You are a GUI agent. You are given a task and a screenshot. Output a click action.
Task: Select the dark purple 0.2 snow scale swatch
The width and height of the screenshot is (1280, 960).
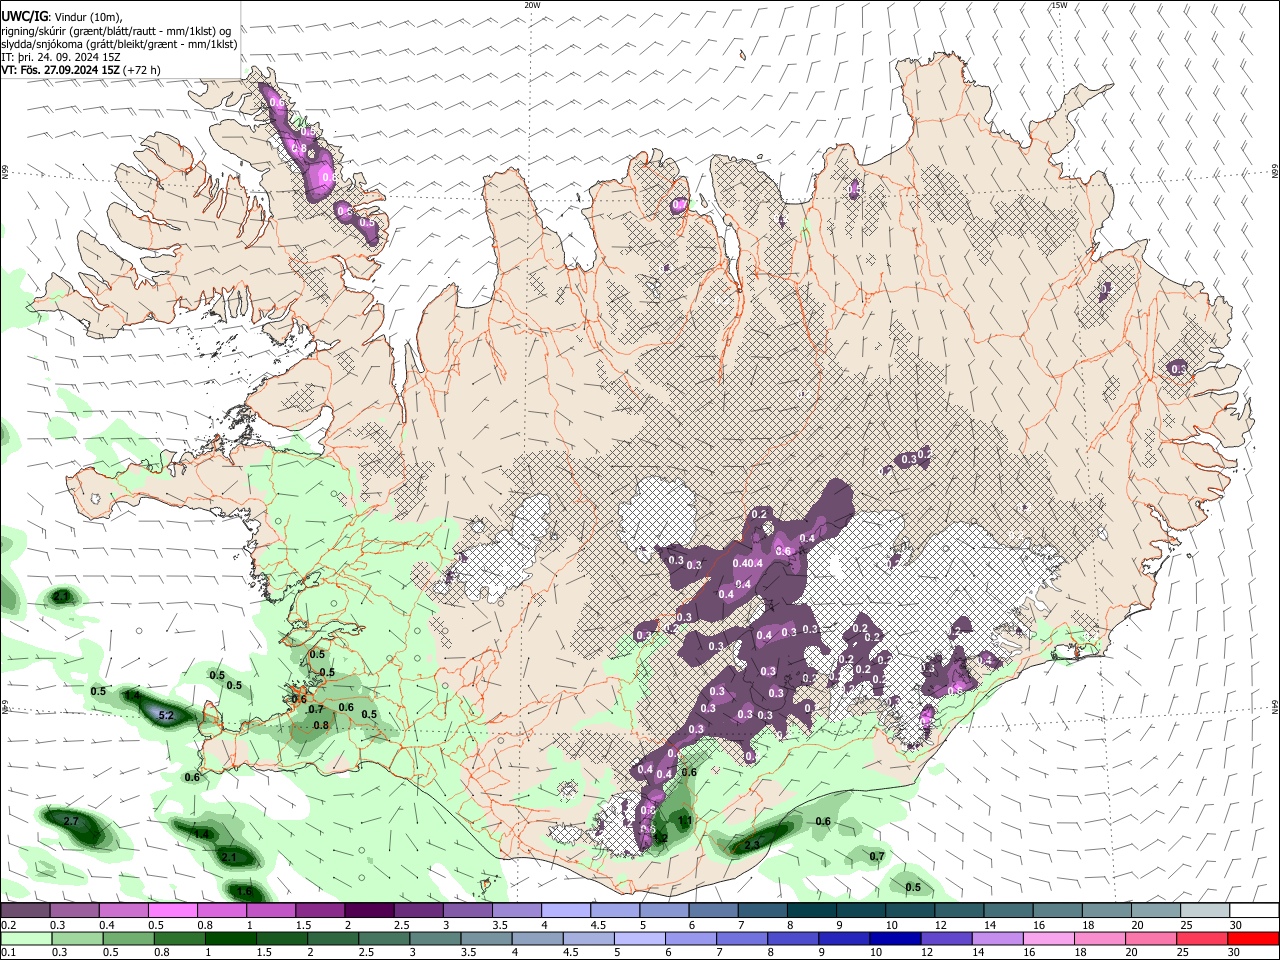coord(25,910)
